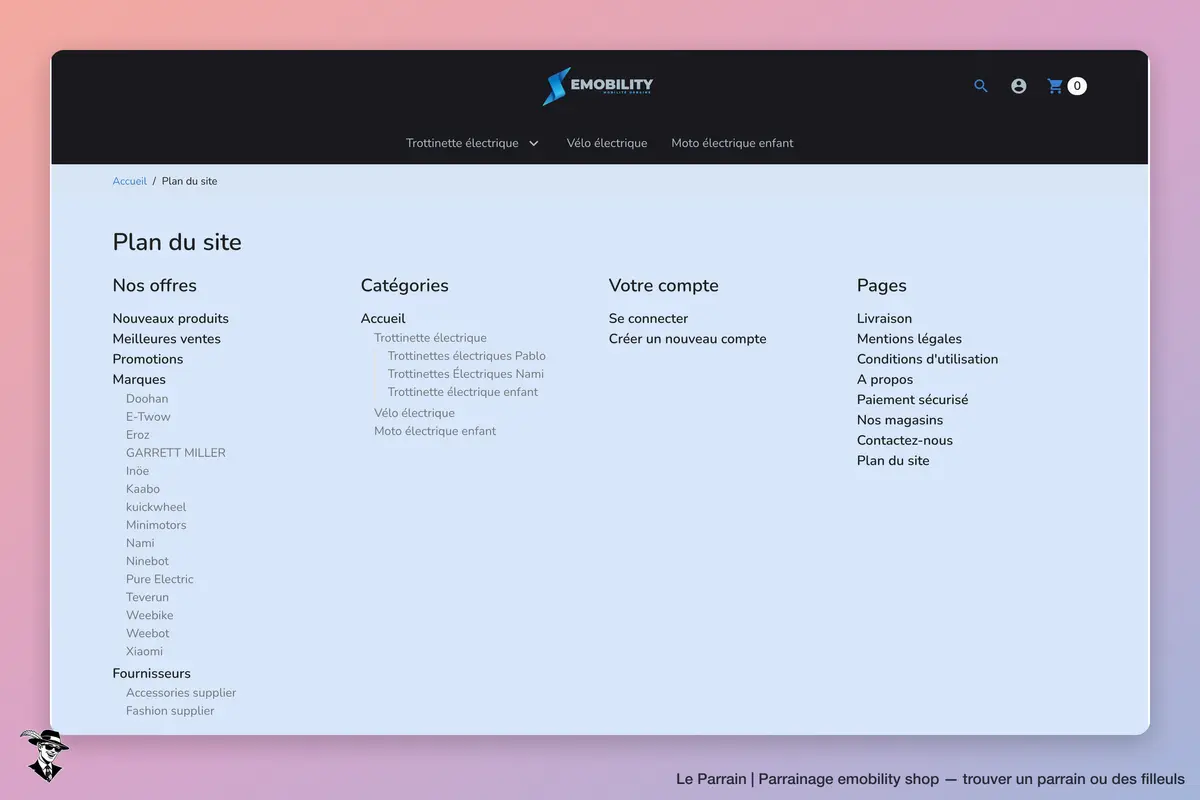Choose the Pure Electric brand
The width and height of the screenshot is (1200, 800).
[160, 579]
